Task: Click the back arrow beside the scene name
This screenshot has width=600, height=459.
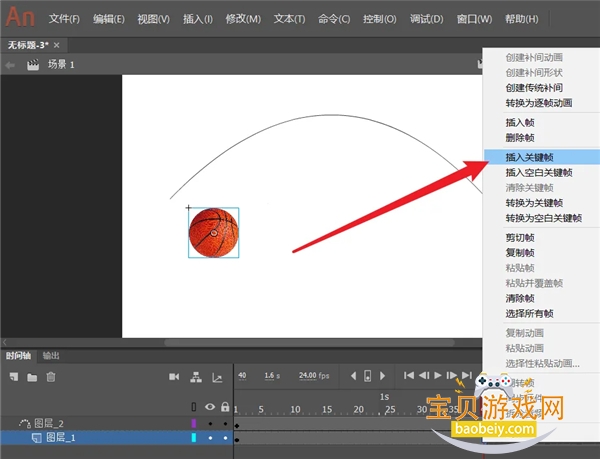Action: pyautogui.click(x=10, y=65)
